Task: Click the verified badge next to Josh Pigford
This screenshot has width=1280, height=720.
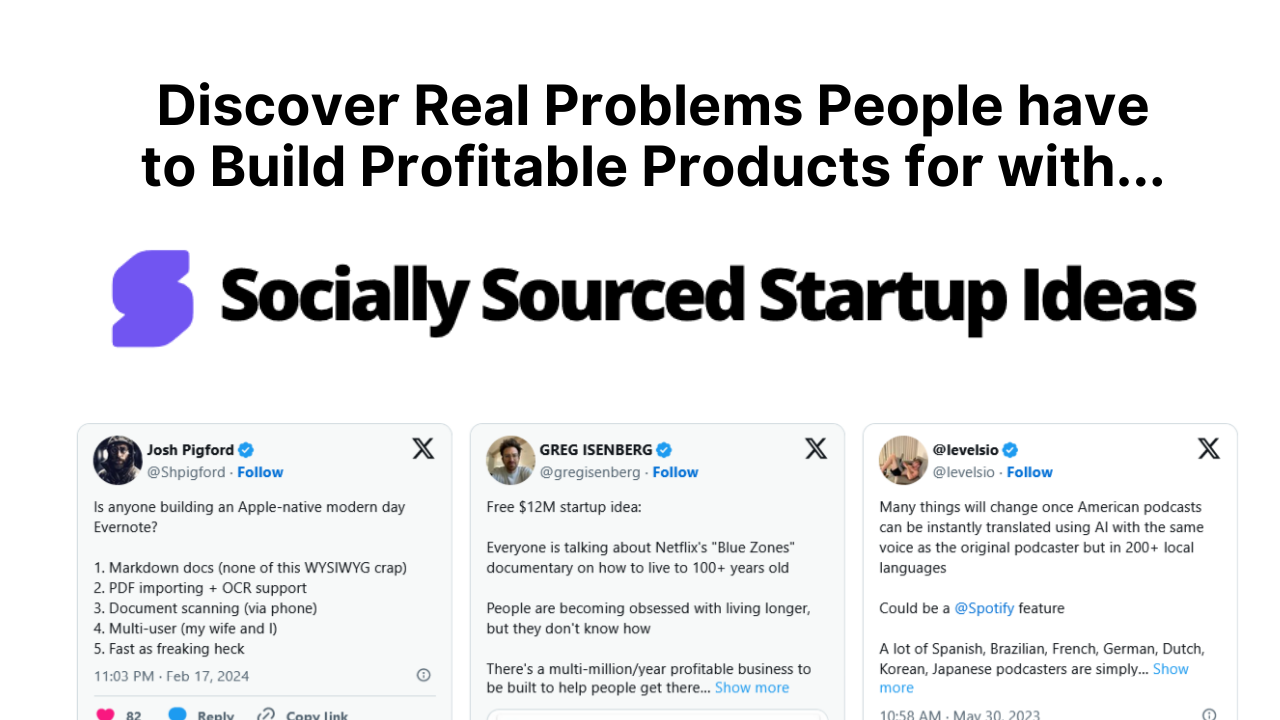Action: pos(244,449)
